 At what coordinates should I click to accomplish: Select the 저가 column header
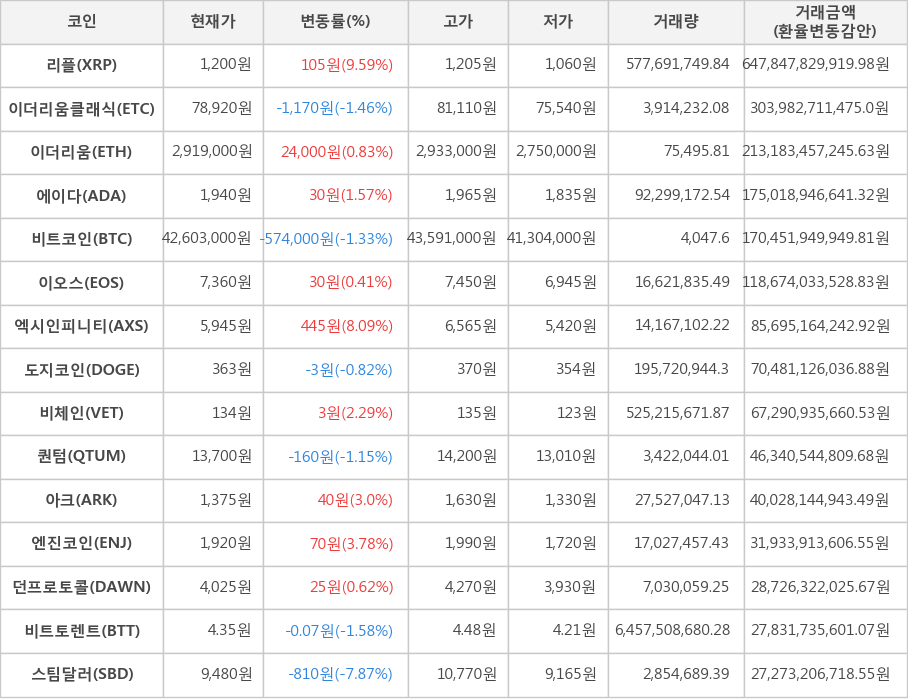coord(558,22)
